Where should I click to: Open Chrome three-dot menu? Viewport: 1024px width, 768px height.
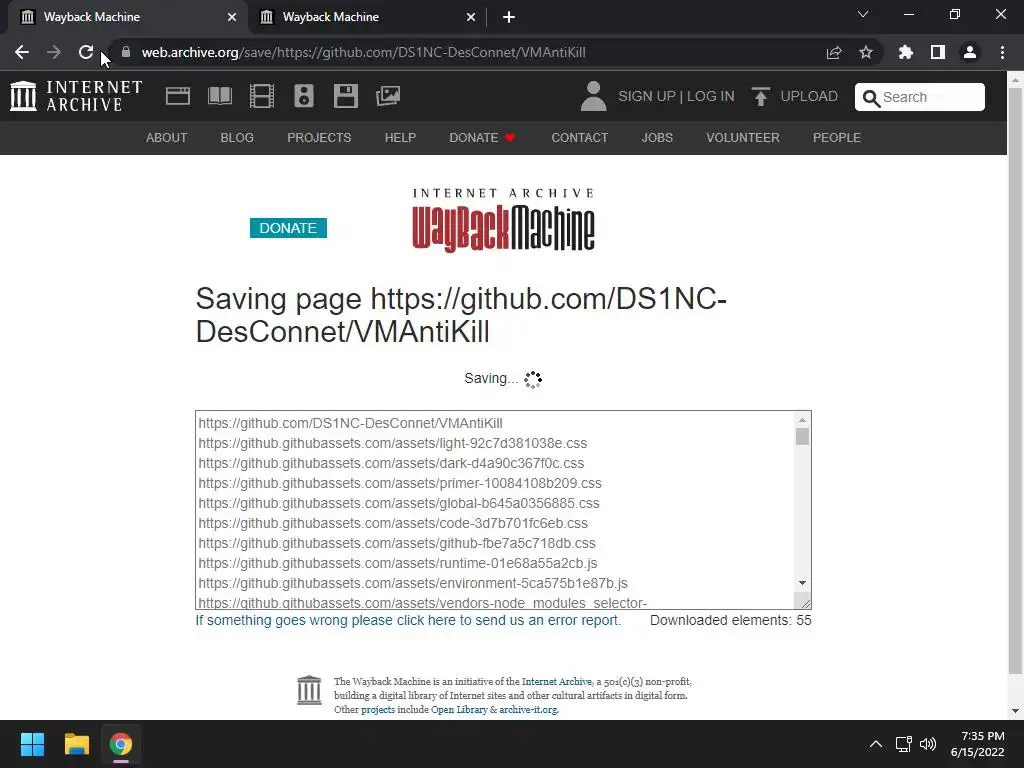[x=1002, y=52]
